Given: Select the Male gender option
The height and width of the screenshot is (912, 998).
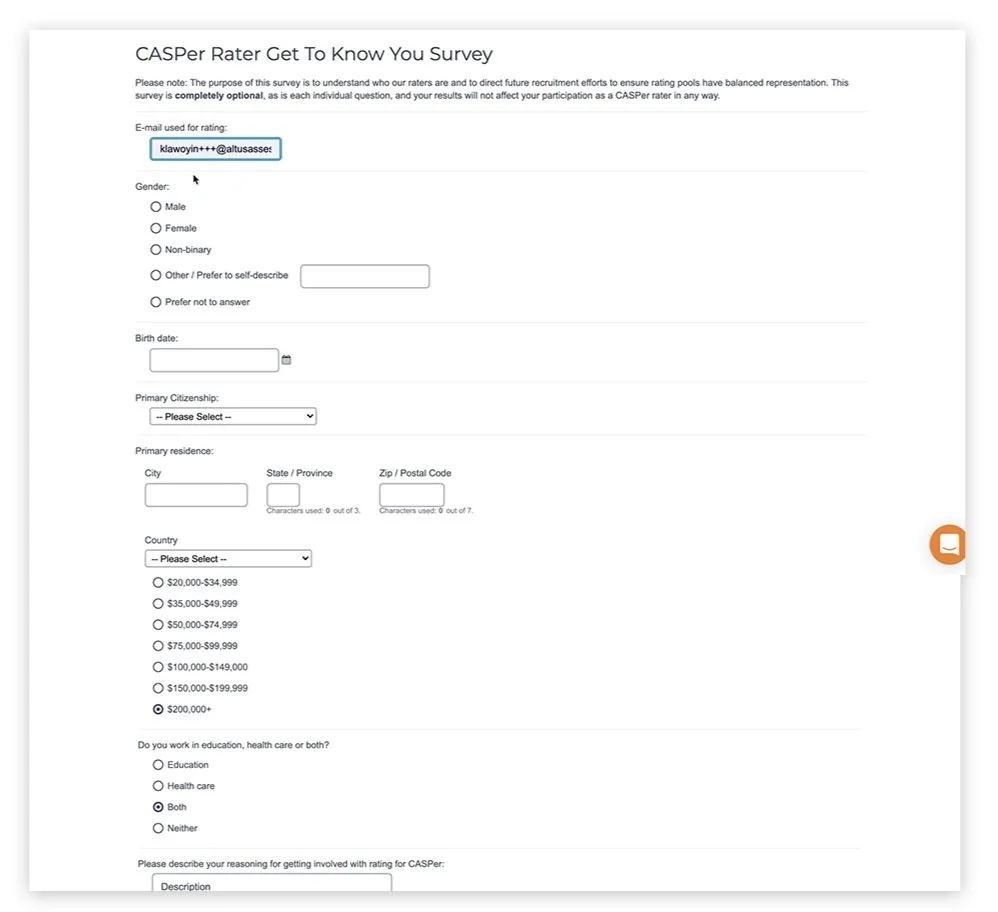Looking at the screenshot, I should point(155,207).
